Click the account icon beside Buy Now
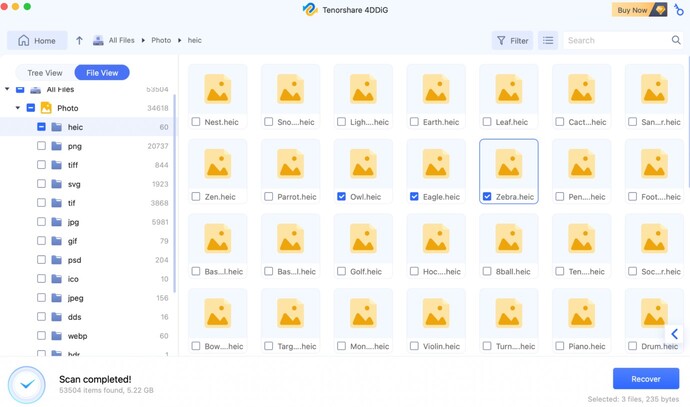690x407 pixels. [679, 10]
